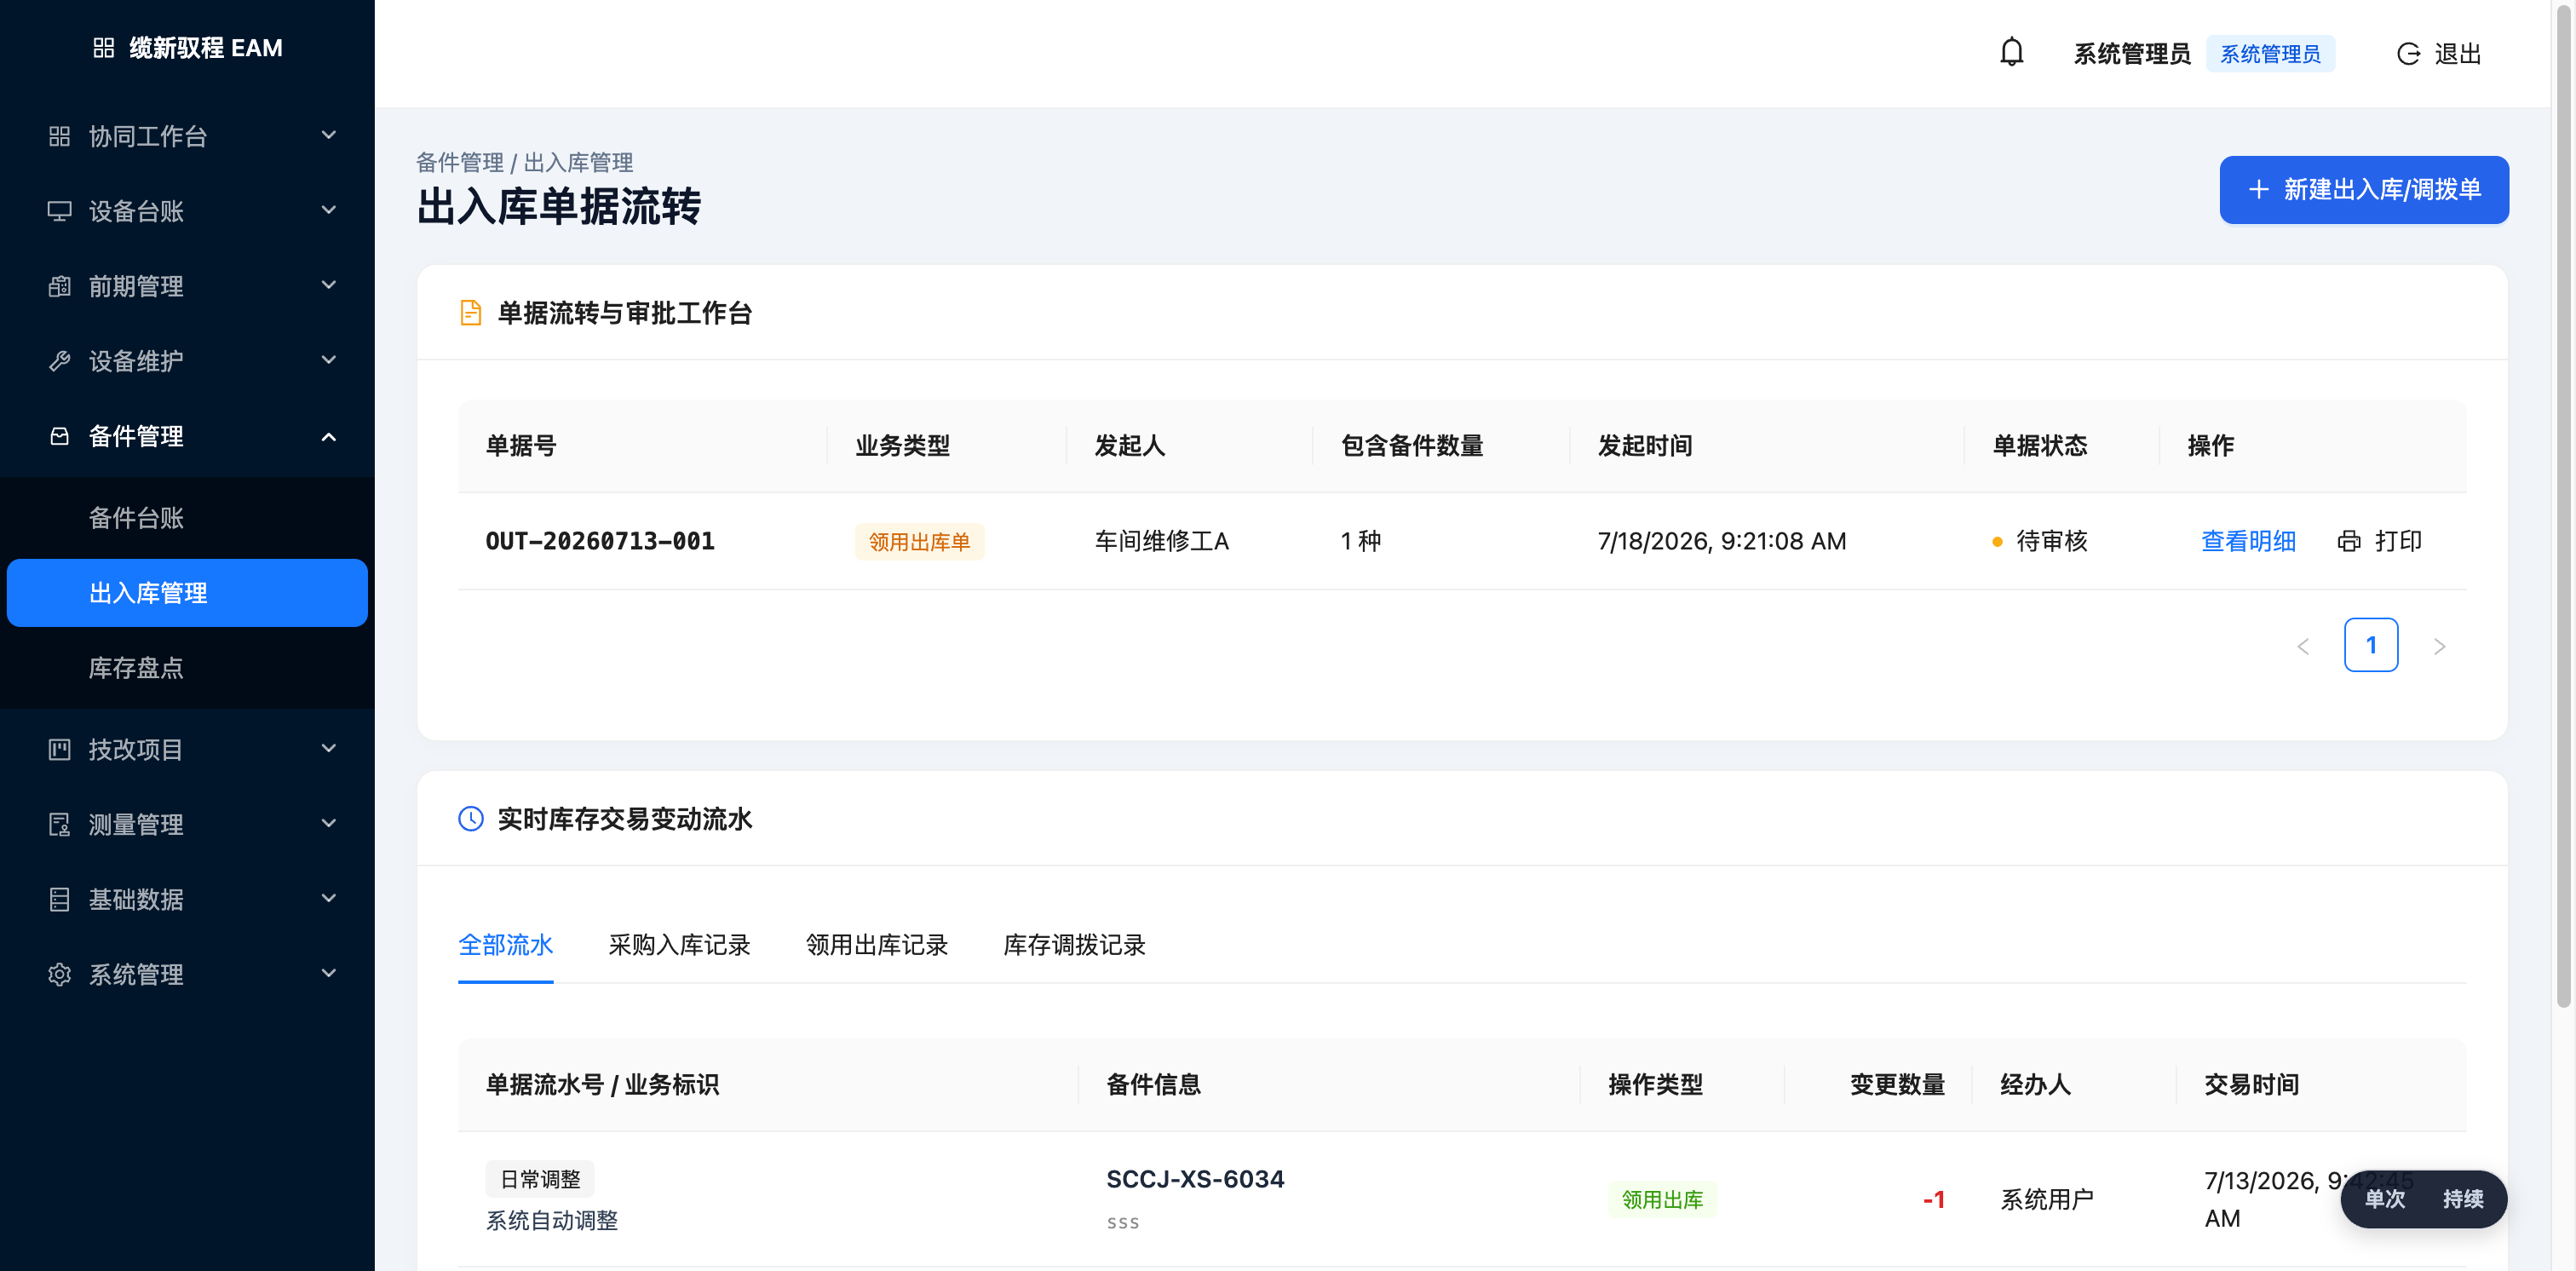Click the 前期管理 building icon
The height and width of the screenshot is (1271, 2576).
(60, 286)
